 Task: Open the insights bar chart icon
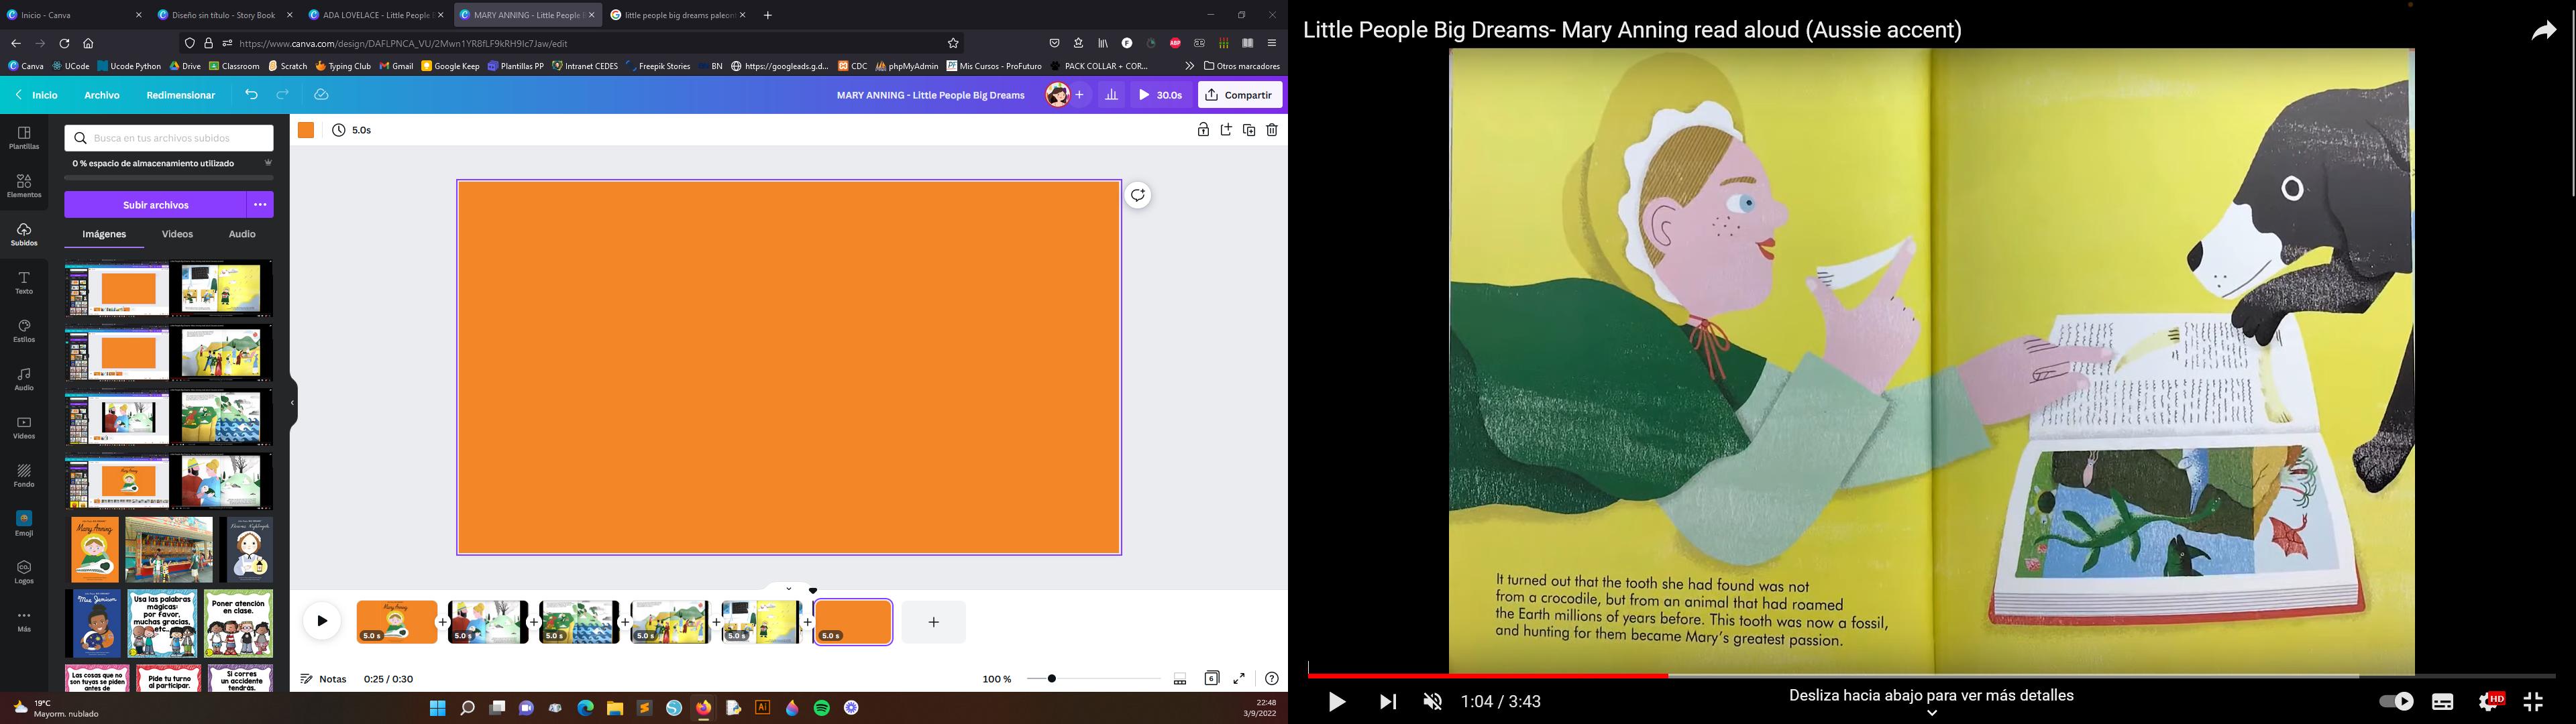pyautogui.click(x=1111, y=95)
